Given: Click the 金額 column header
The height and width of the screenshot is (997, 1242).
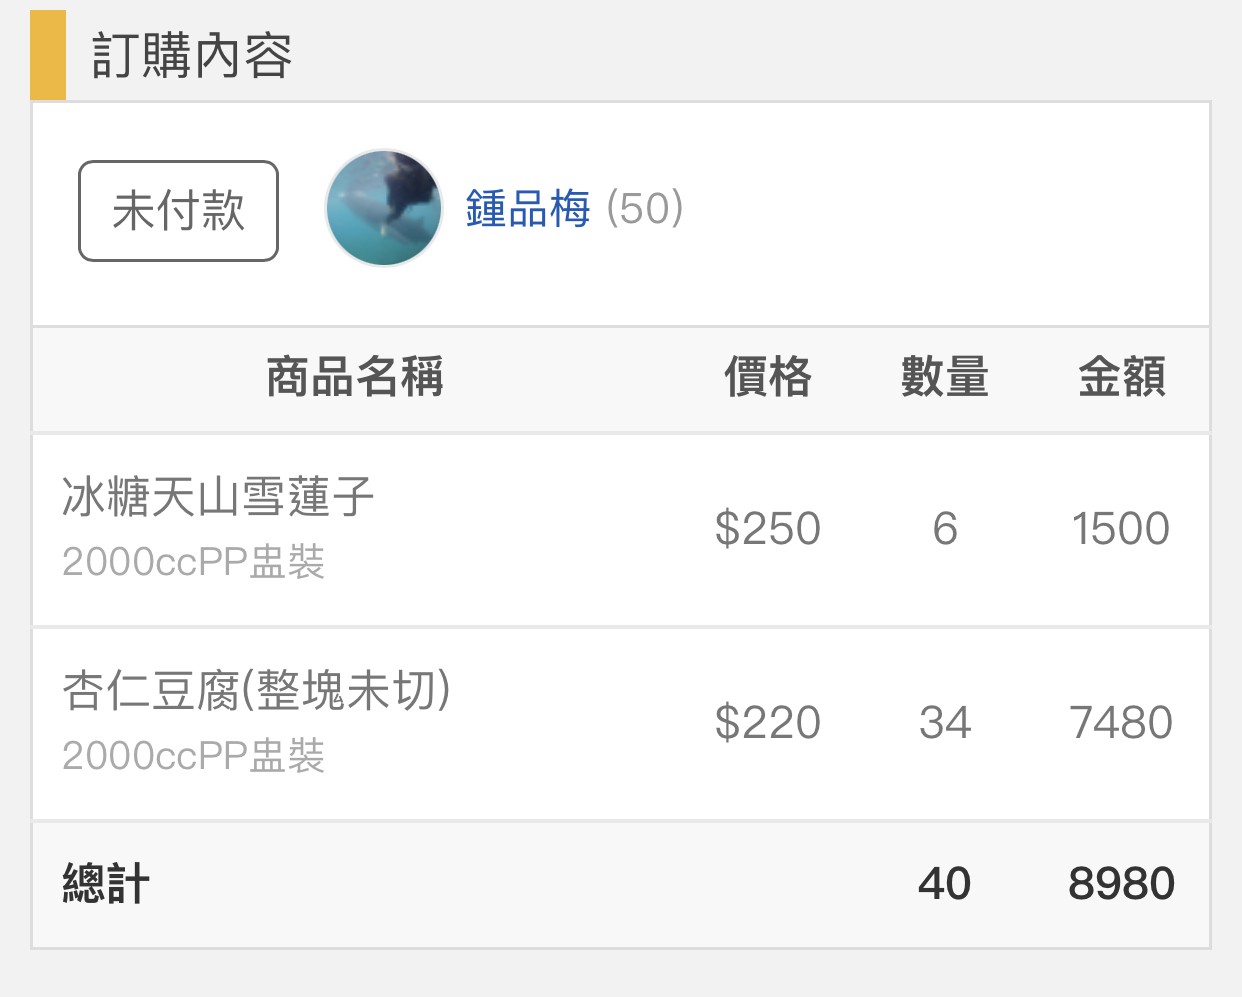Looking at the screenshot, I should tap(1121, 378).
